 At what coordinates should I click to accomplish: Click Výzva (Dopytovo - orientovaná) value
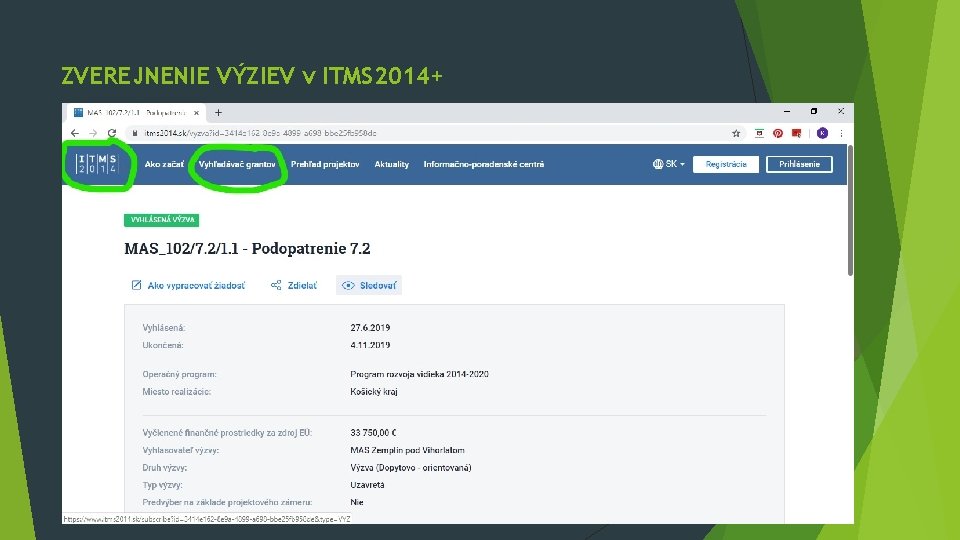(411, 468)
